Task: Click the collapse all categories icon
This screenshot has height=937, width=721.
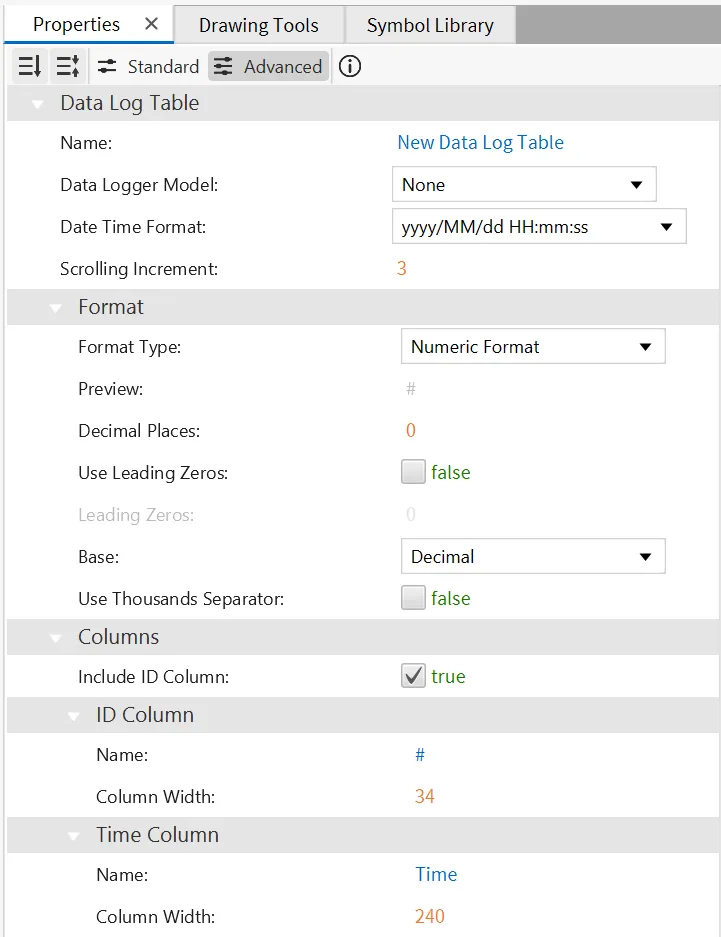Action: (x=67, y=67)
